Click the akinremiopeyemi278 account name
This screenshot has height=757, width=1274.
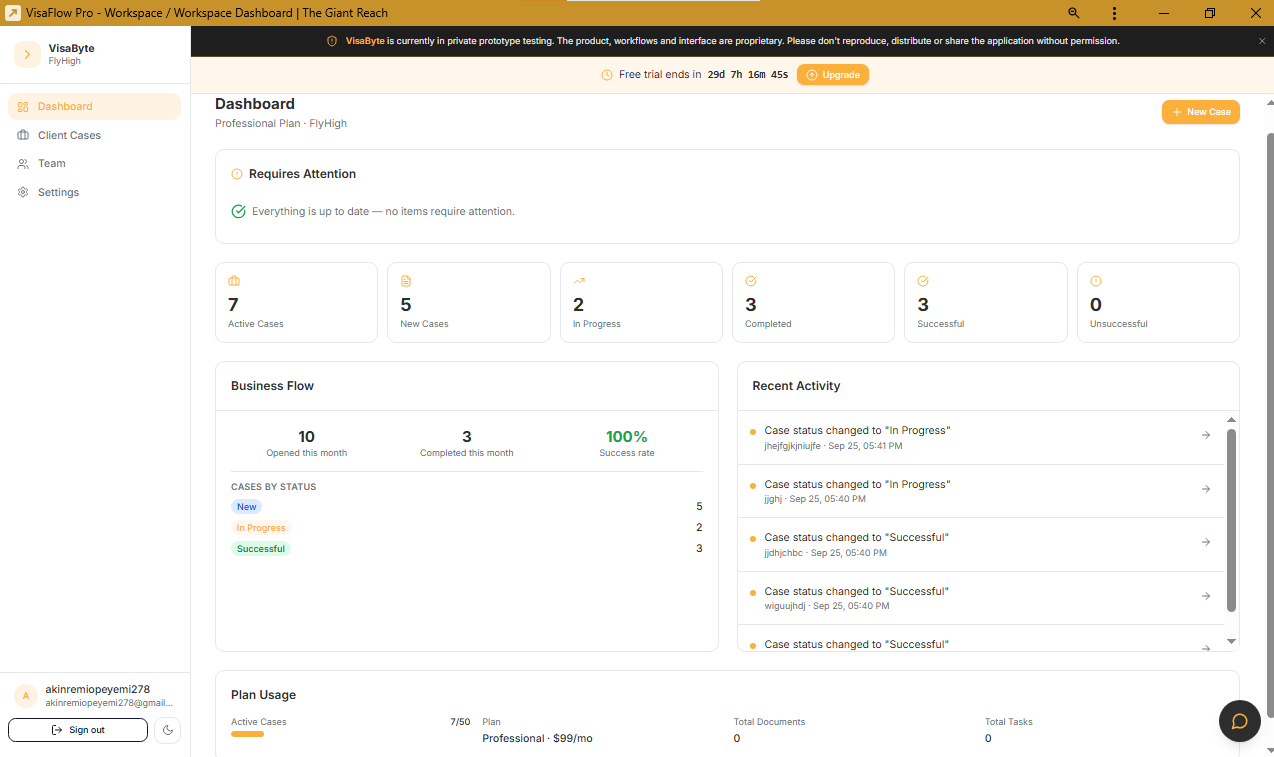[98, 689]
